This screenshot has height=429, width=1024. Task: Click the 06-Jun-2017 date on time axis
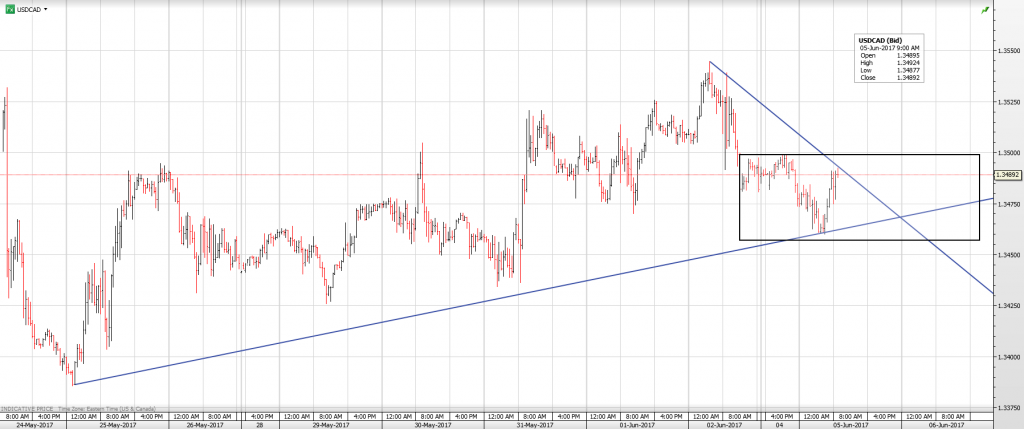pos(944,424)
